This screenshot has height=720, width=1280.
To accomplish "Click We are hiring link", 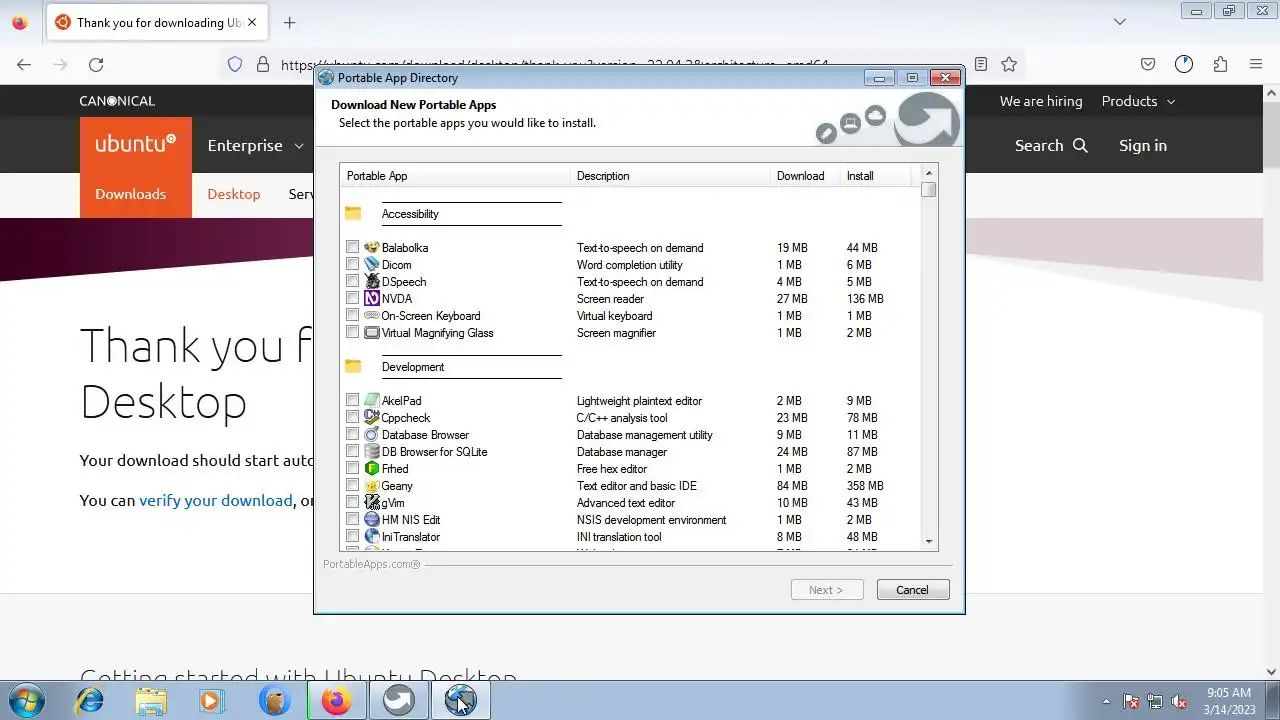I will [1041, 101].
